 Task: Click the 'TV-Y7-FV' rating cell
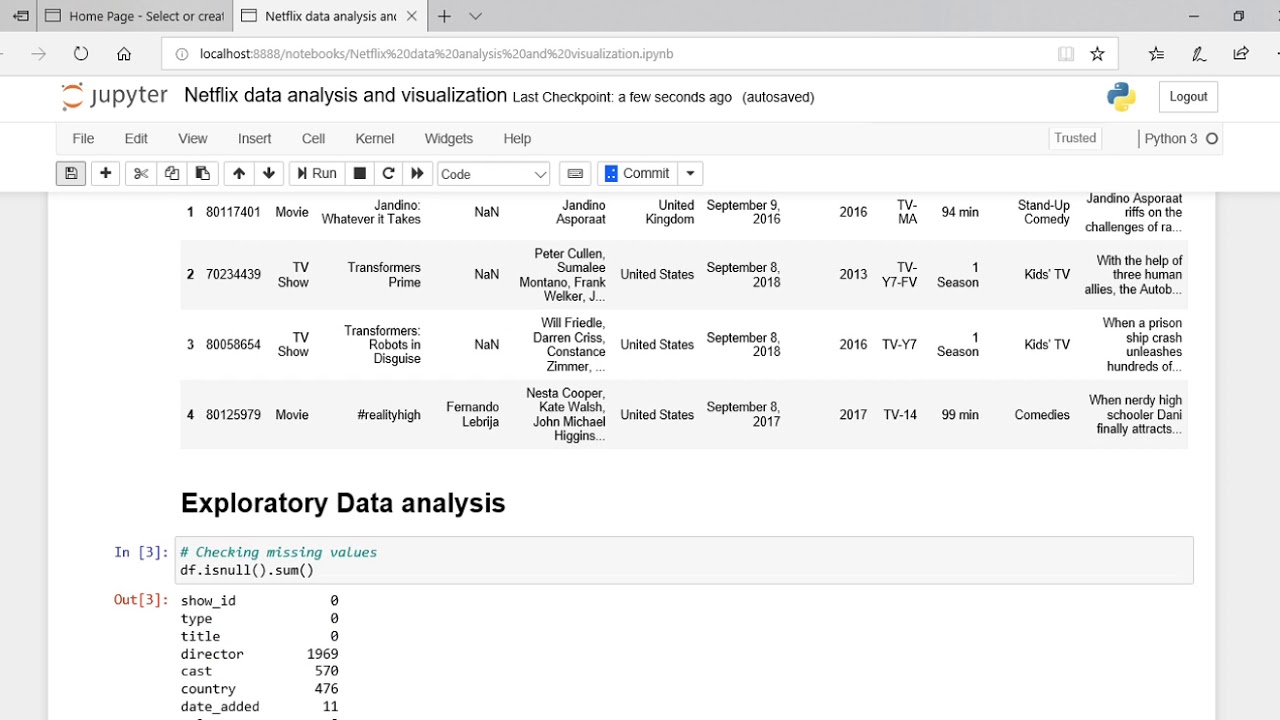coord(899,275)
